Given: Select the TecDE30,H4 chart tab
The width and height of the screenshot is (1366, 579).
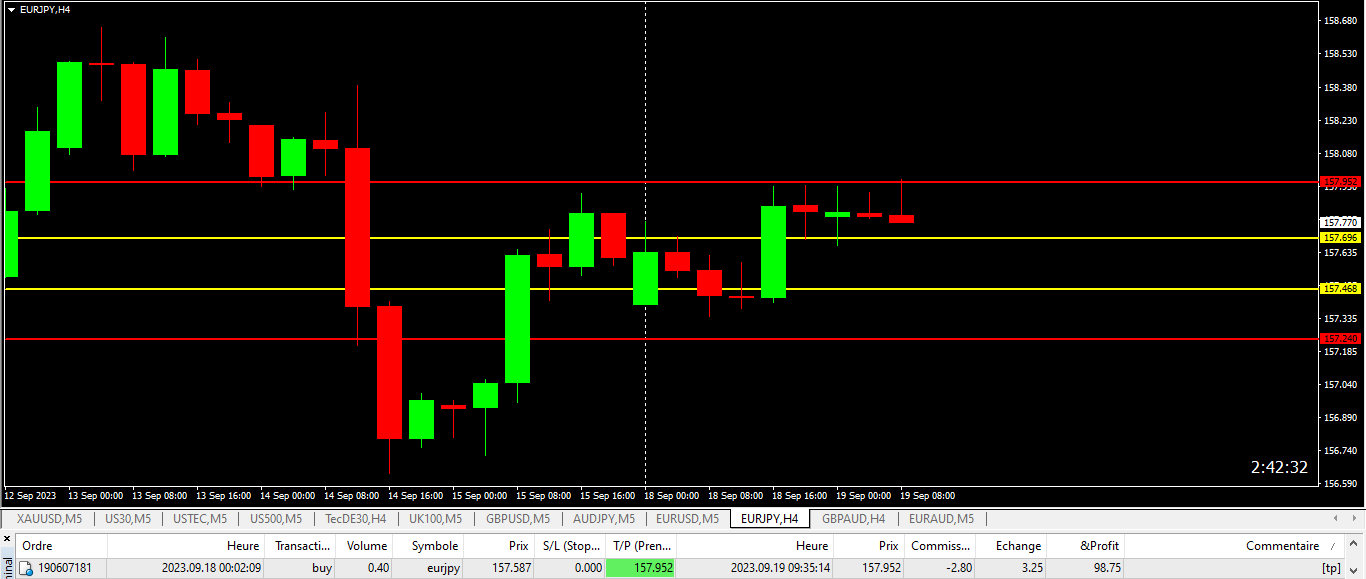Looking at the screenshot, I should (x=356, y=519).
